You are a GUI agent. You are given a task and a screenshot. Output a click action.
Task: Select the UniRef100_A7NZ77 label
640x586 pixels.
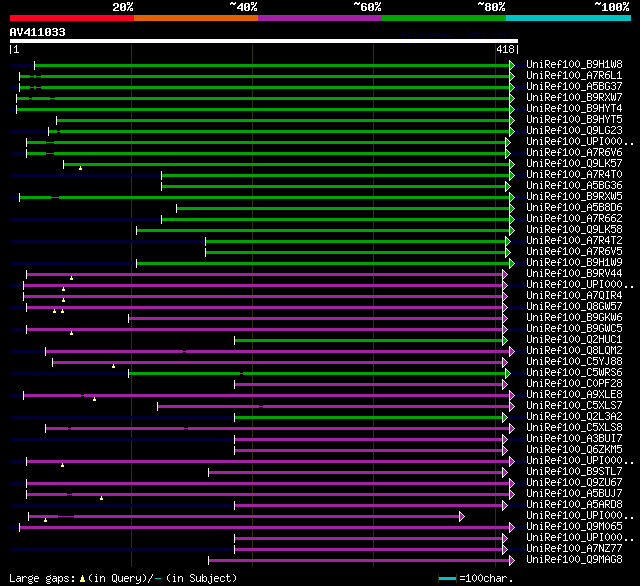(x=574, y=549)
